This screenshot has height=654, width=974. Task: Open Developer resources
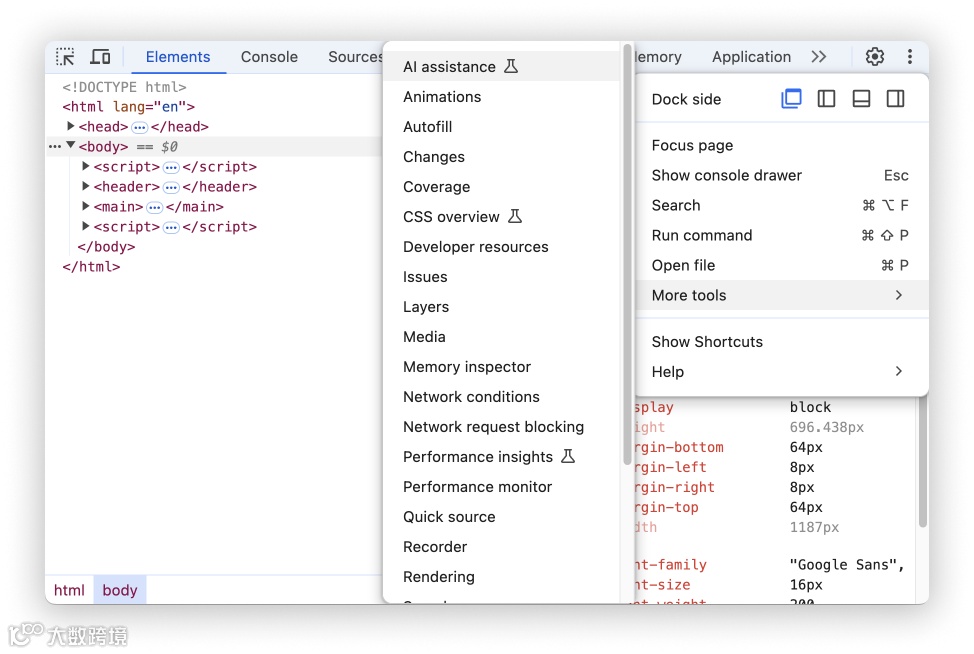[x=502, y=247]
